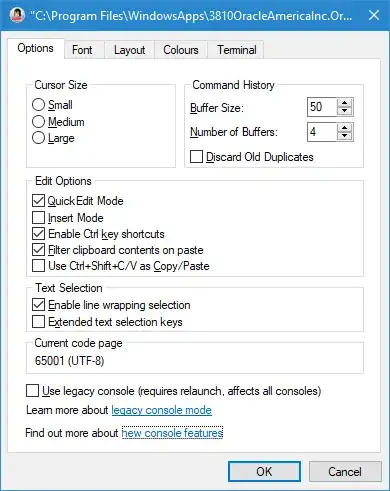This screenshot has height=491, width=390.
Task: Click the Number of Buffers input field
Action: [x=322, y=132]
